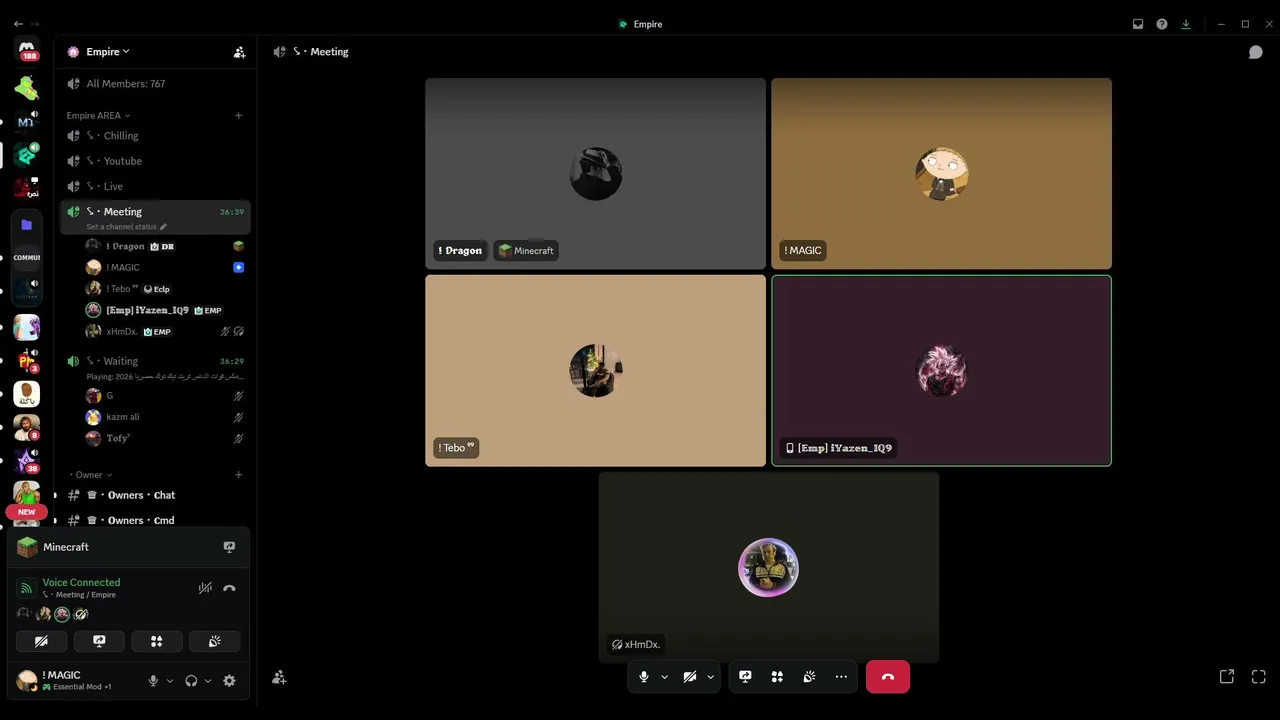The image size is (1280, 720).
Task: Open Discord direct messages home
Action: pos(27,49)
